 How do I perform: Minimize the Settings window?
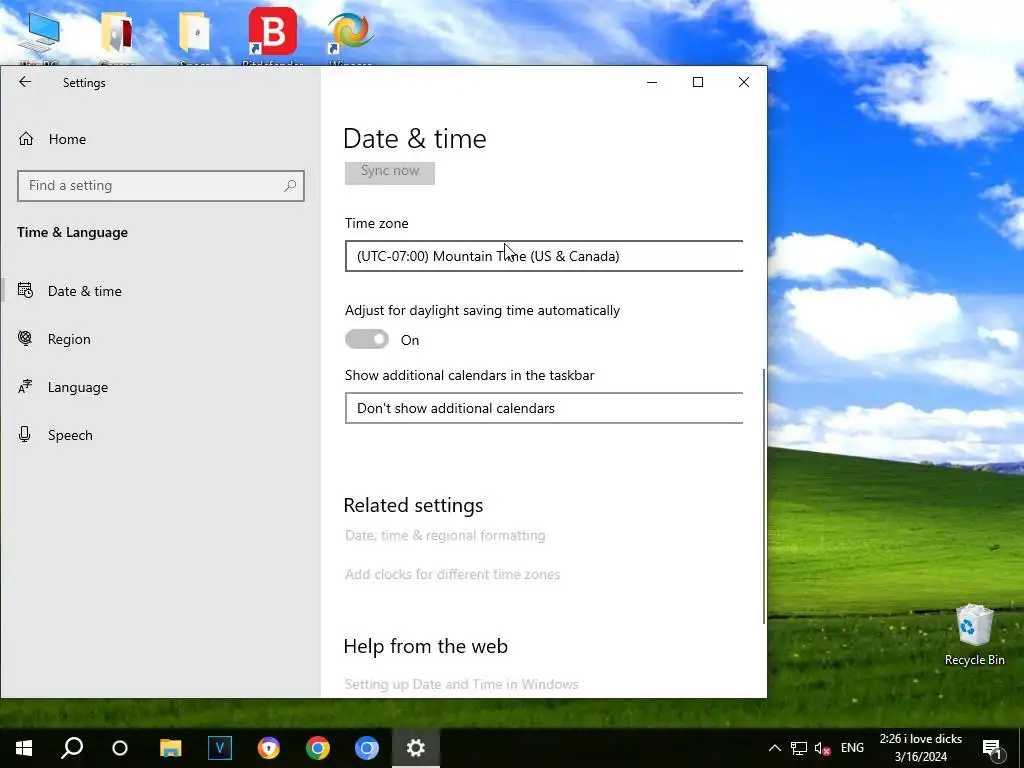point(652,82)
